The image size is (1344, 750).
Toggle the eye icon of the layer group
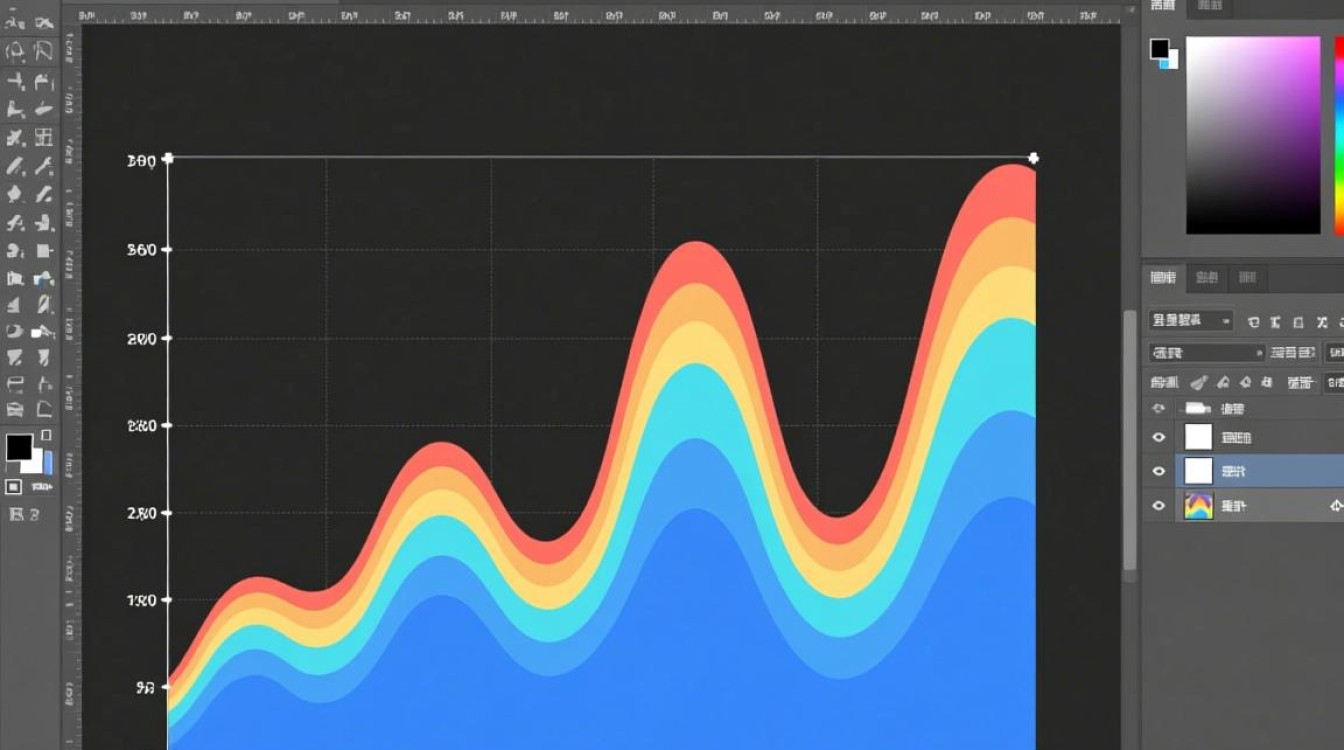coord(1159,409)
